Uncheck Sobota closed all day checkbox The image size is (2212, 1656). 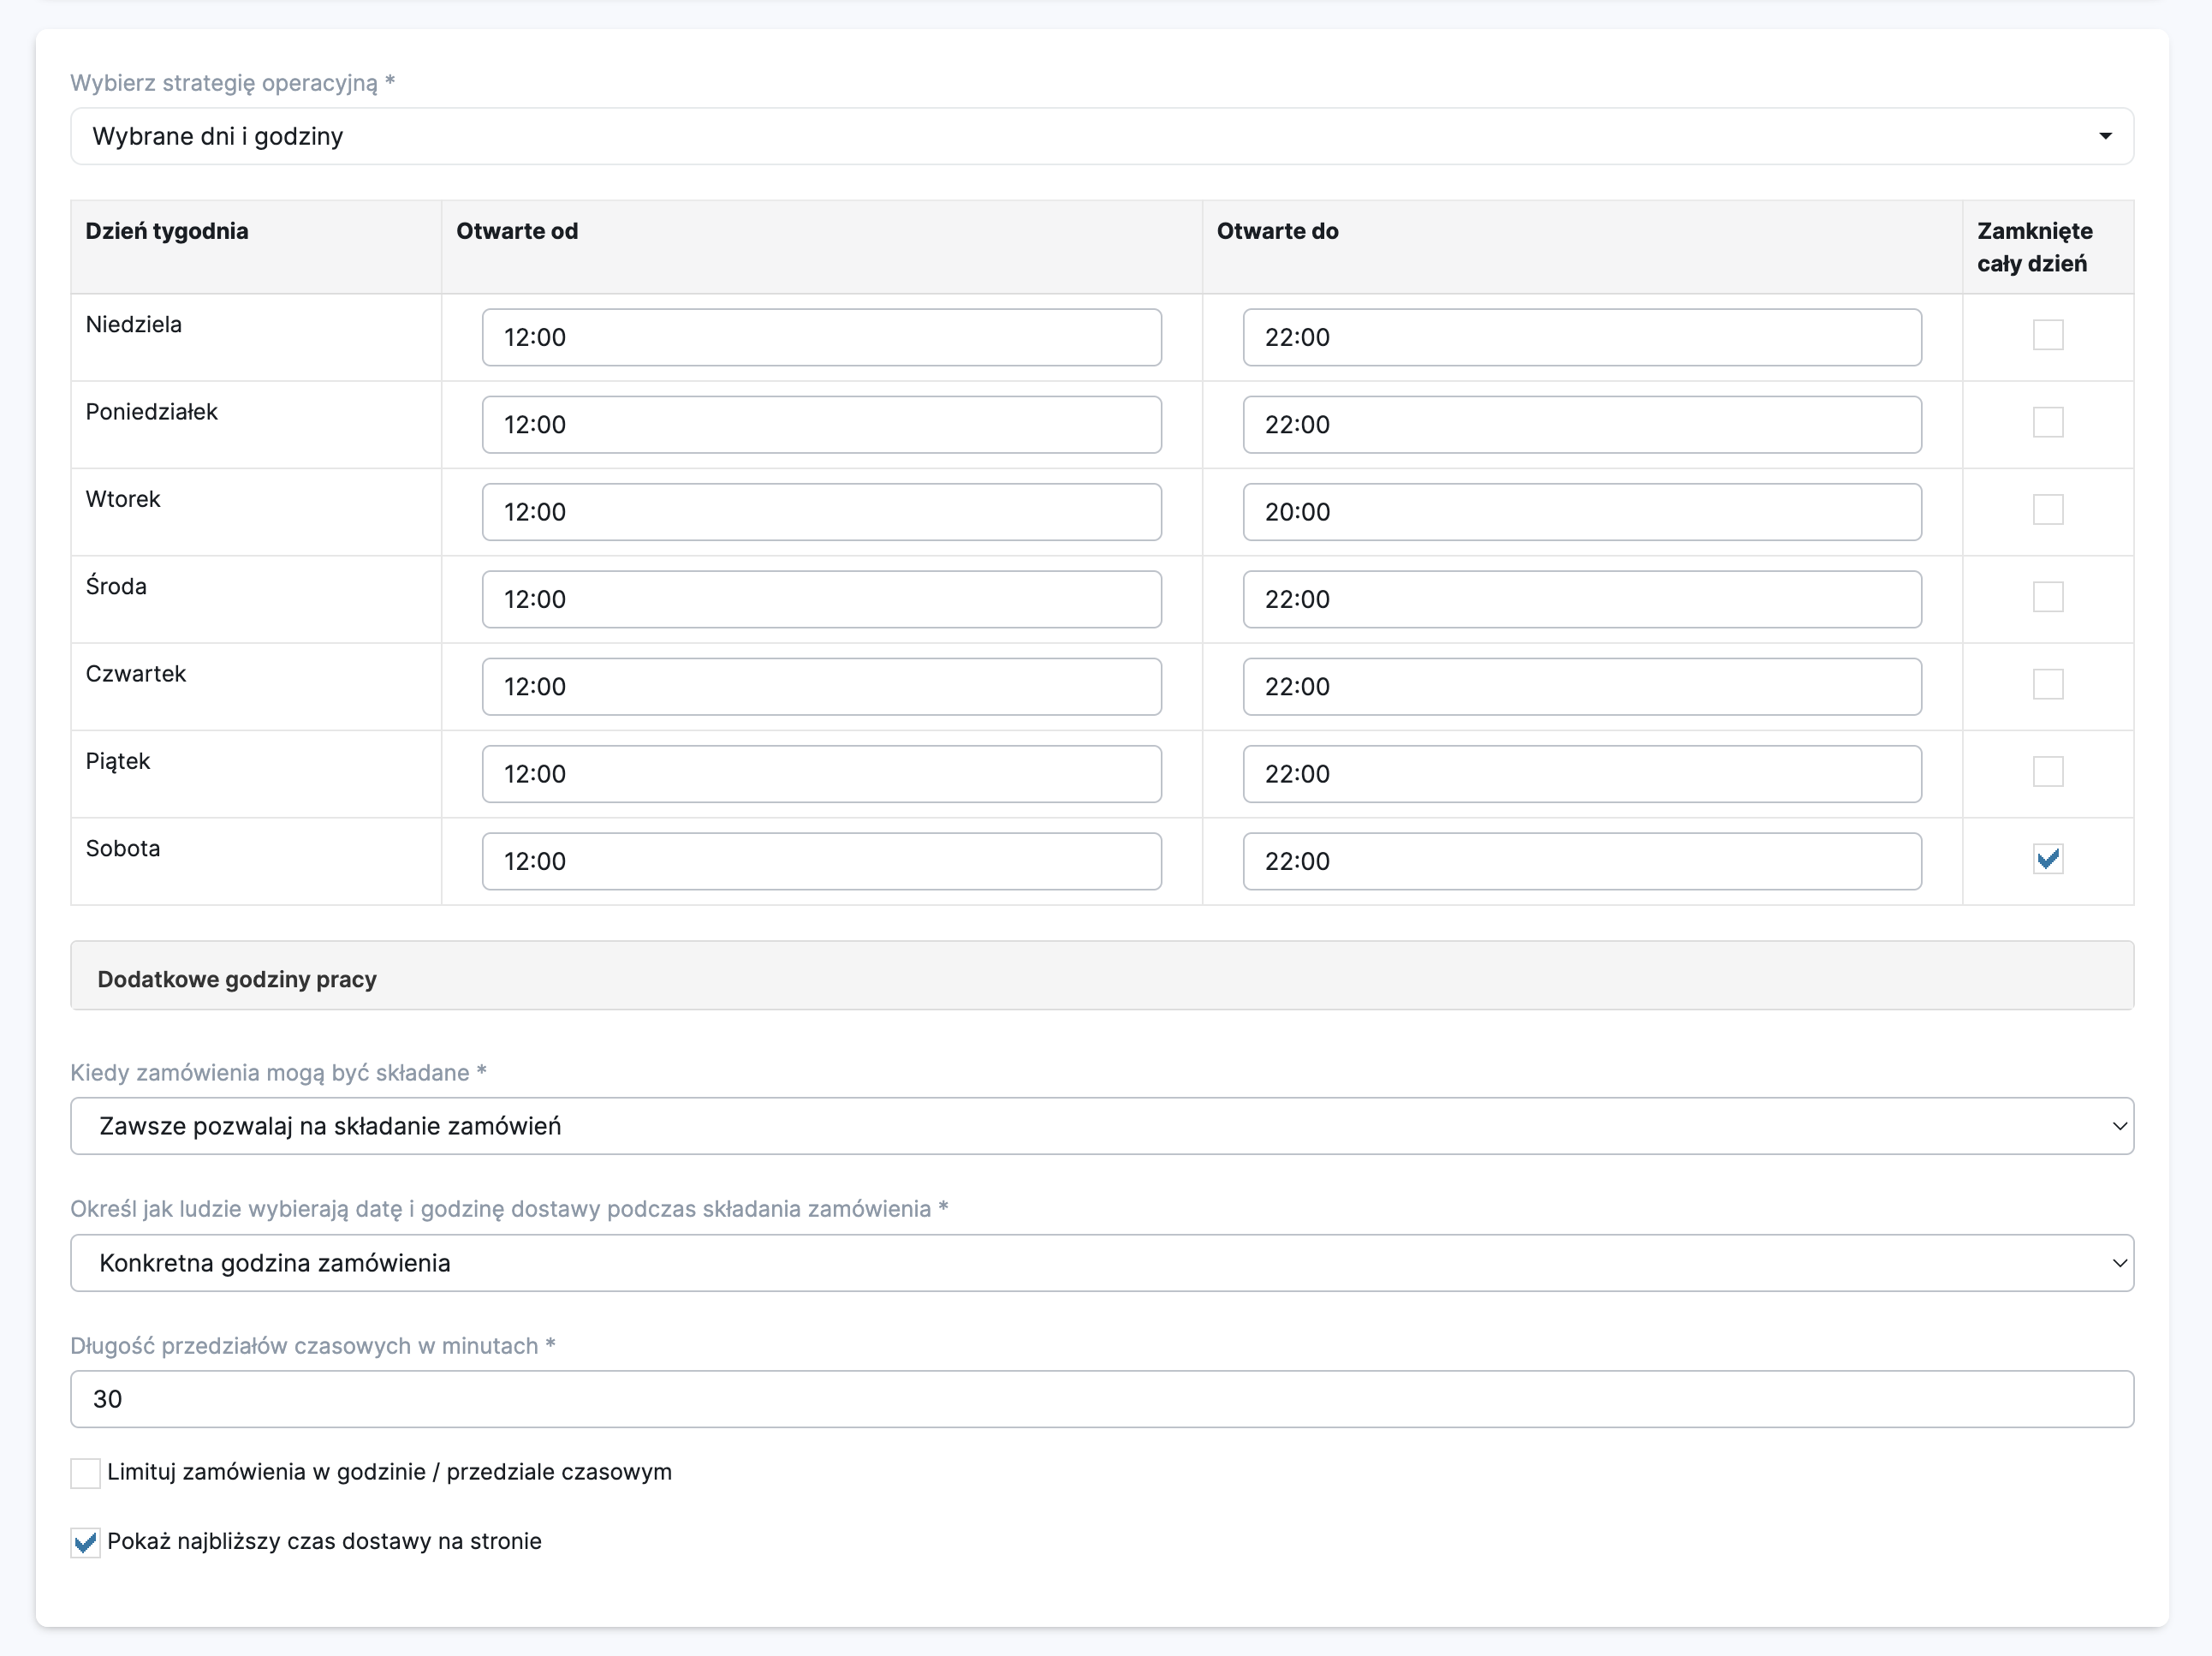(2047, 859)
